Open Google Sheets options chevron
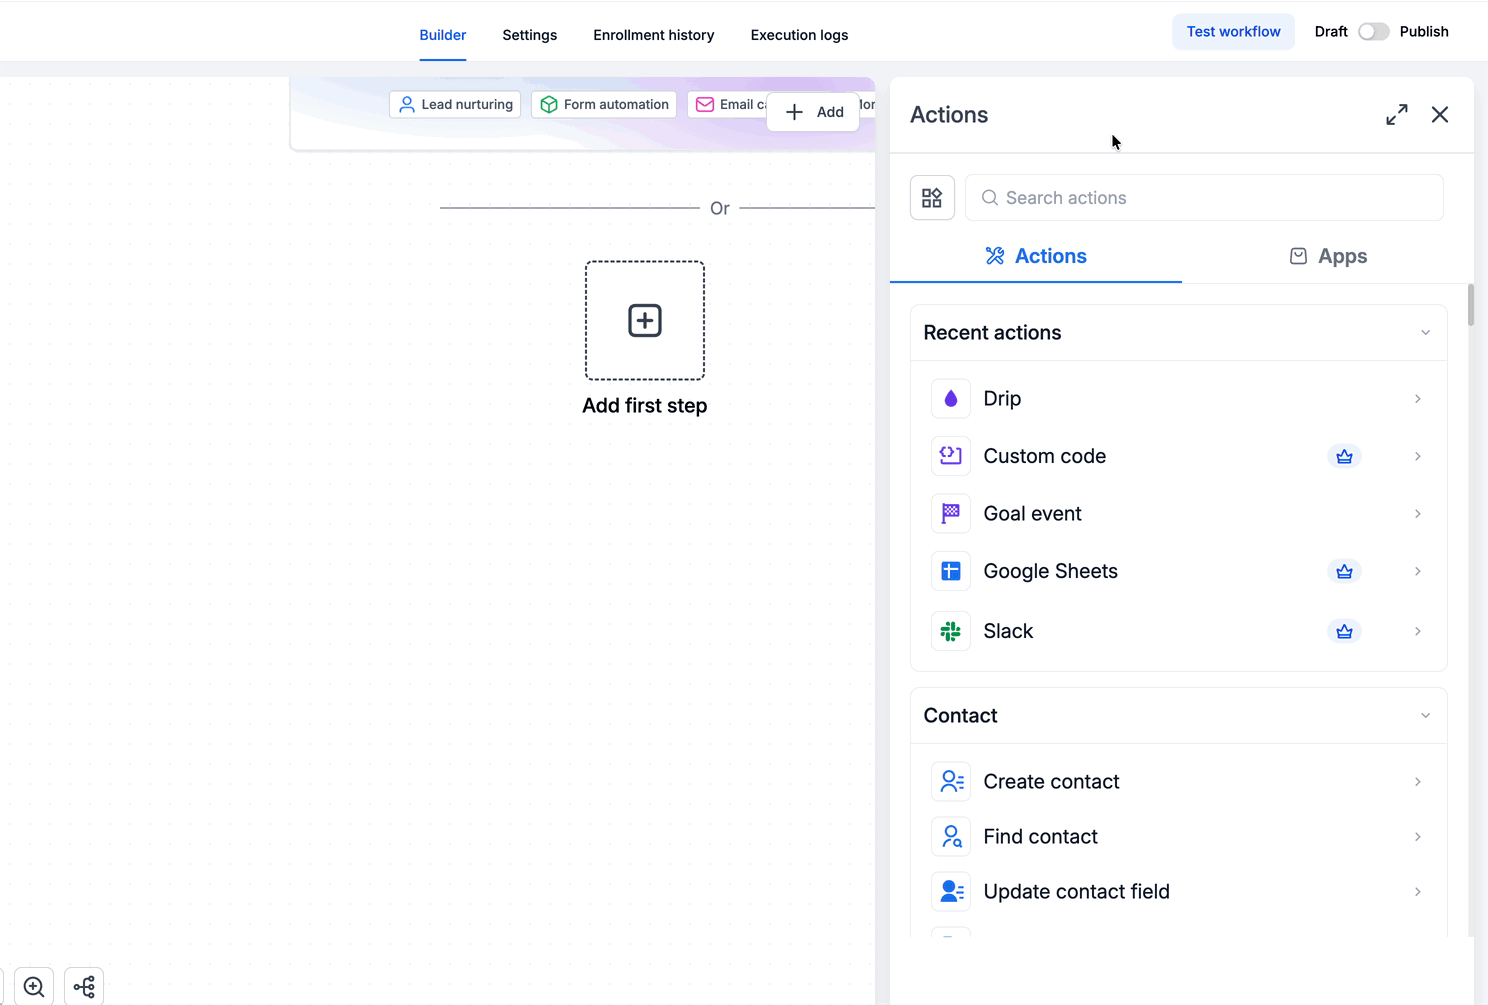 [x=1418, y=571]
